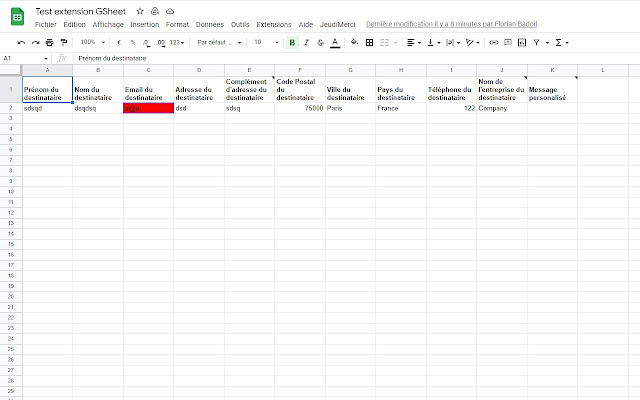Screen dimensions: 640x400
Task: Open the functions sigma menu
Action: pyautogui.click(x=561, y=42)
